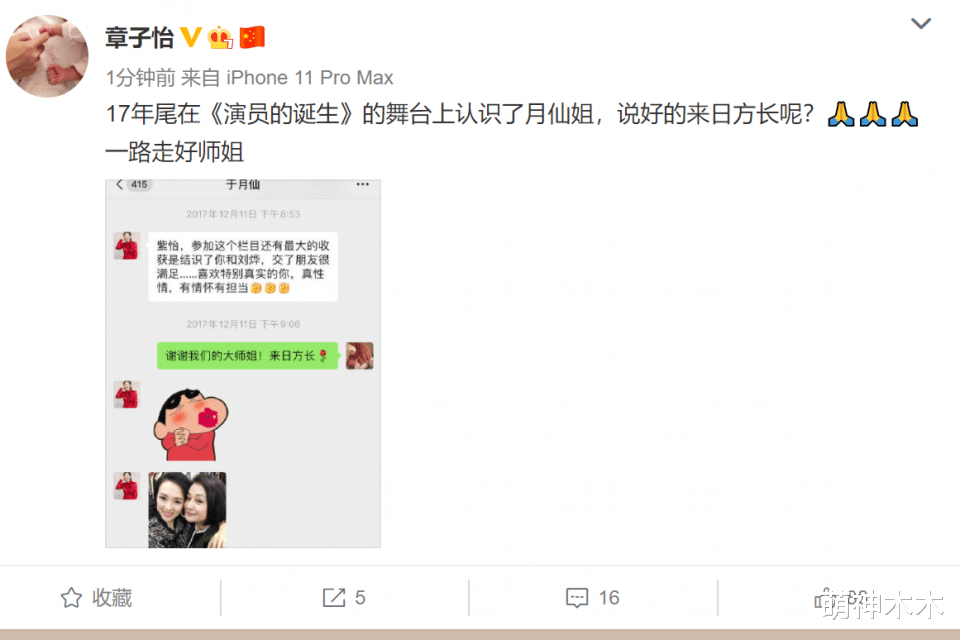Open the 章子怡 profile name link

[x=140, y=37]
